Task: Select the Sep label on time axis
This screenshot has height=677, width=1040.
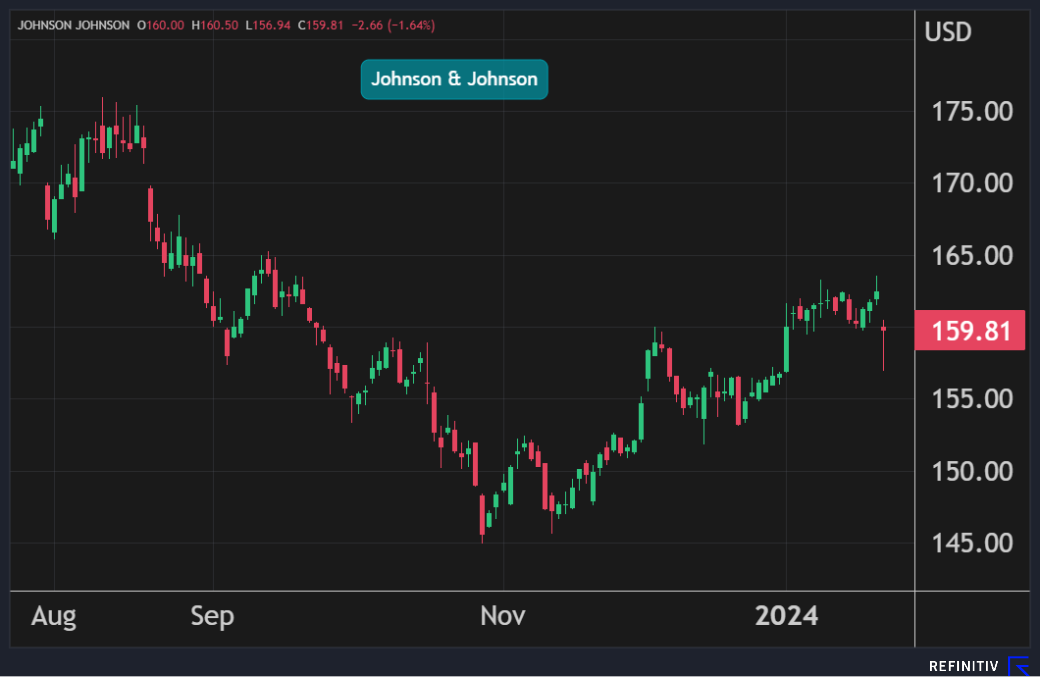Action: pyautogui.click(x=212, y=616)
